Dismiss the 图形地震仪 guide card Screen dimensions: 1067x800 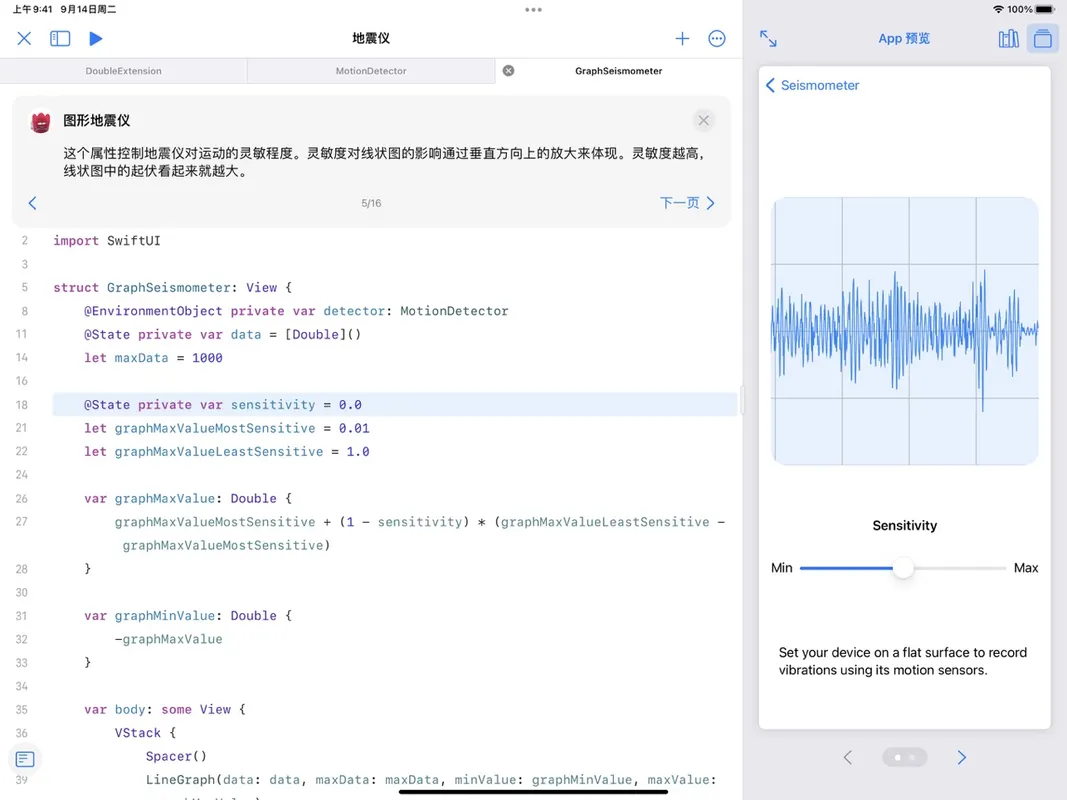click(703, 121)
